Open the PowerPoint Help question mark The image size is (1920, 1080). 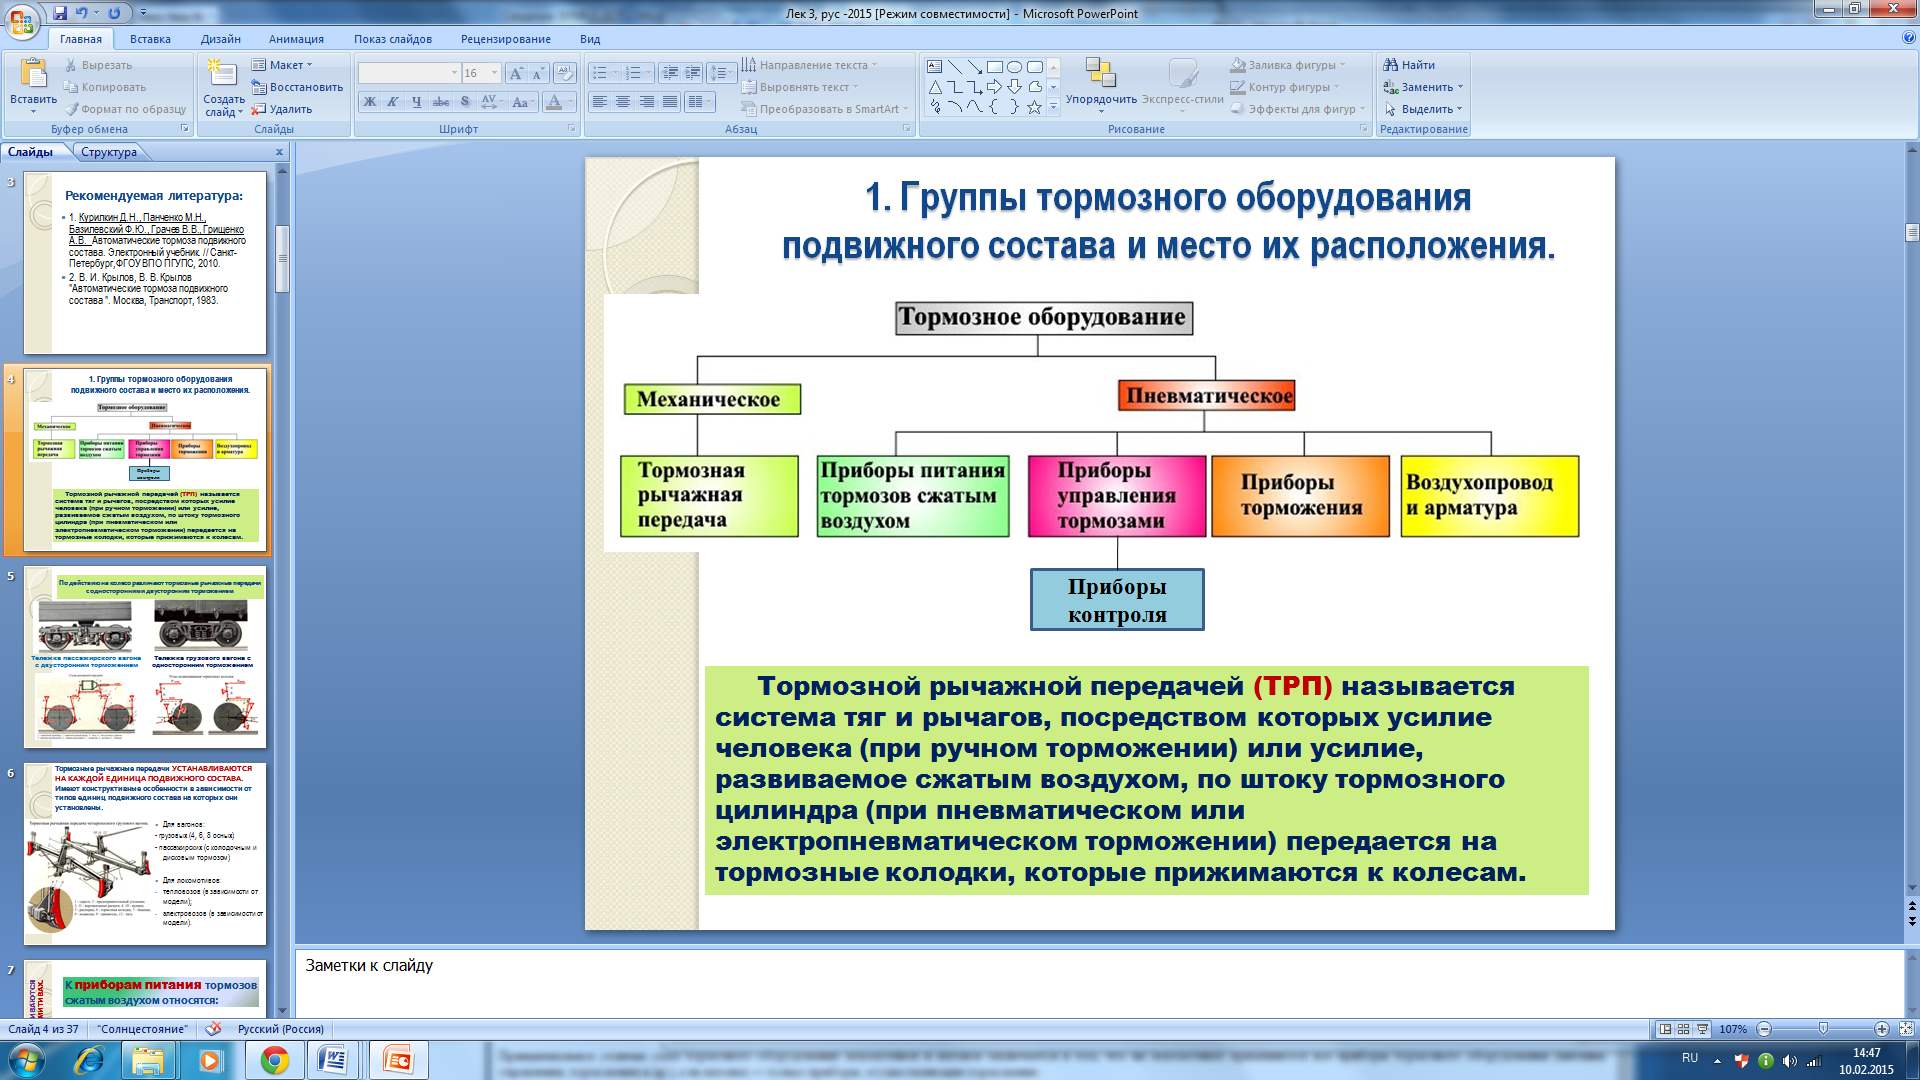[x=1908, y=38]
